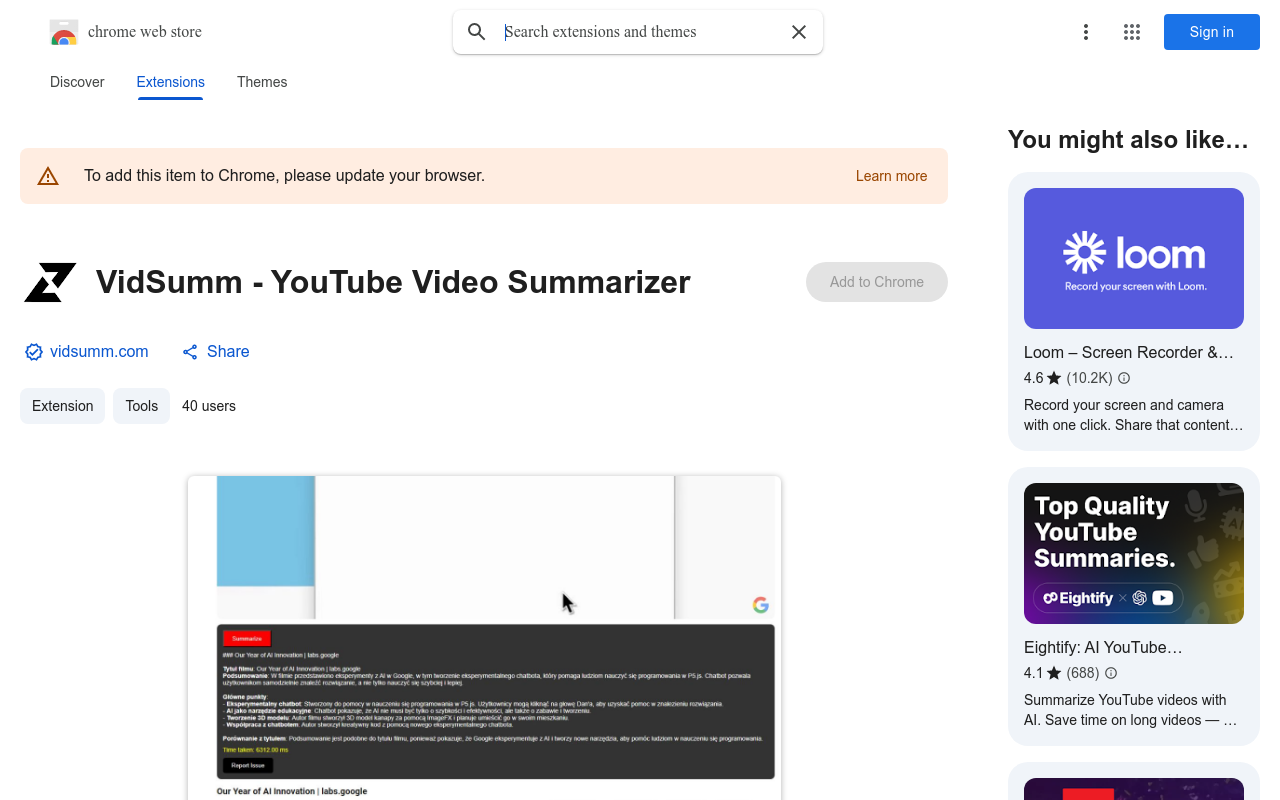
Task: Click the VidSumm extension logo
Action: (x=50, y=282)
